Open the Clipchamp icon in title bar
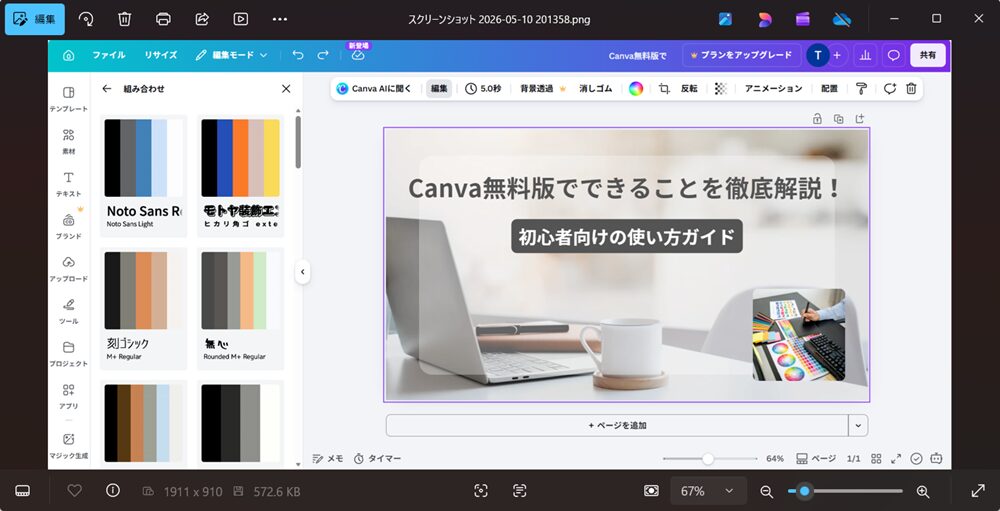Viewport: 1000px width, 511px height. tap(803, 19)
